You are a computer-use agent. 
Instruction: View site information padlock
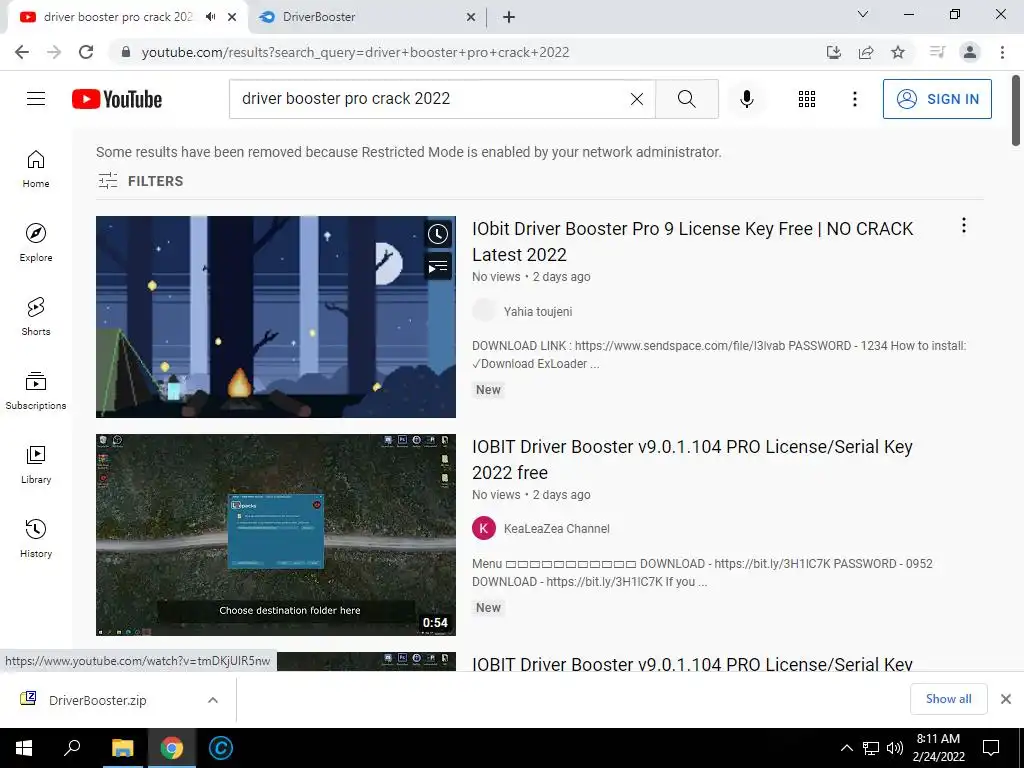(x=126, y=52)
